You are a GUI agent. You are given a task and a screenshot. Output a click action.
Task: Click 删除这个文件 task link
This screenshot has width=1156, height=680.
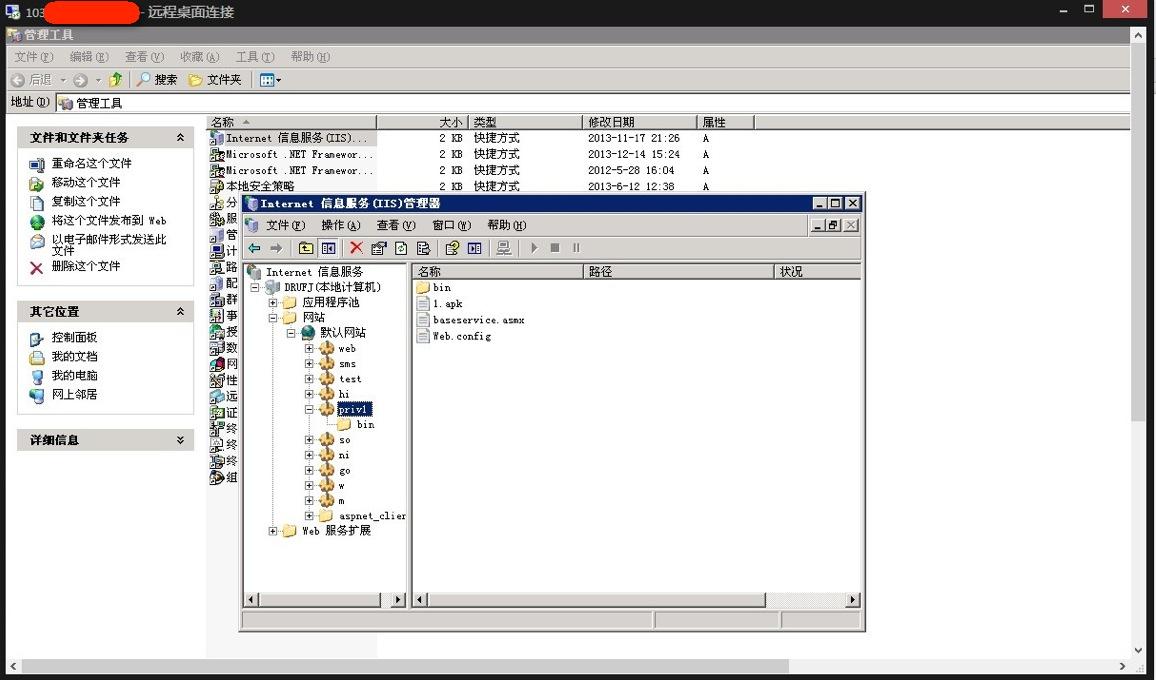tap(86, 266)
